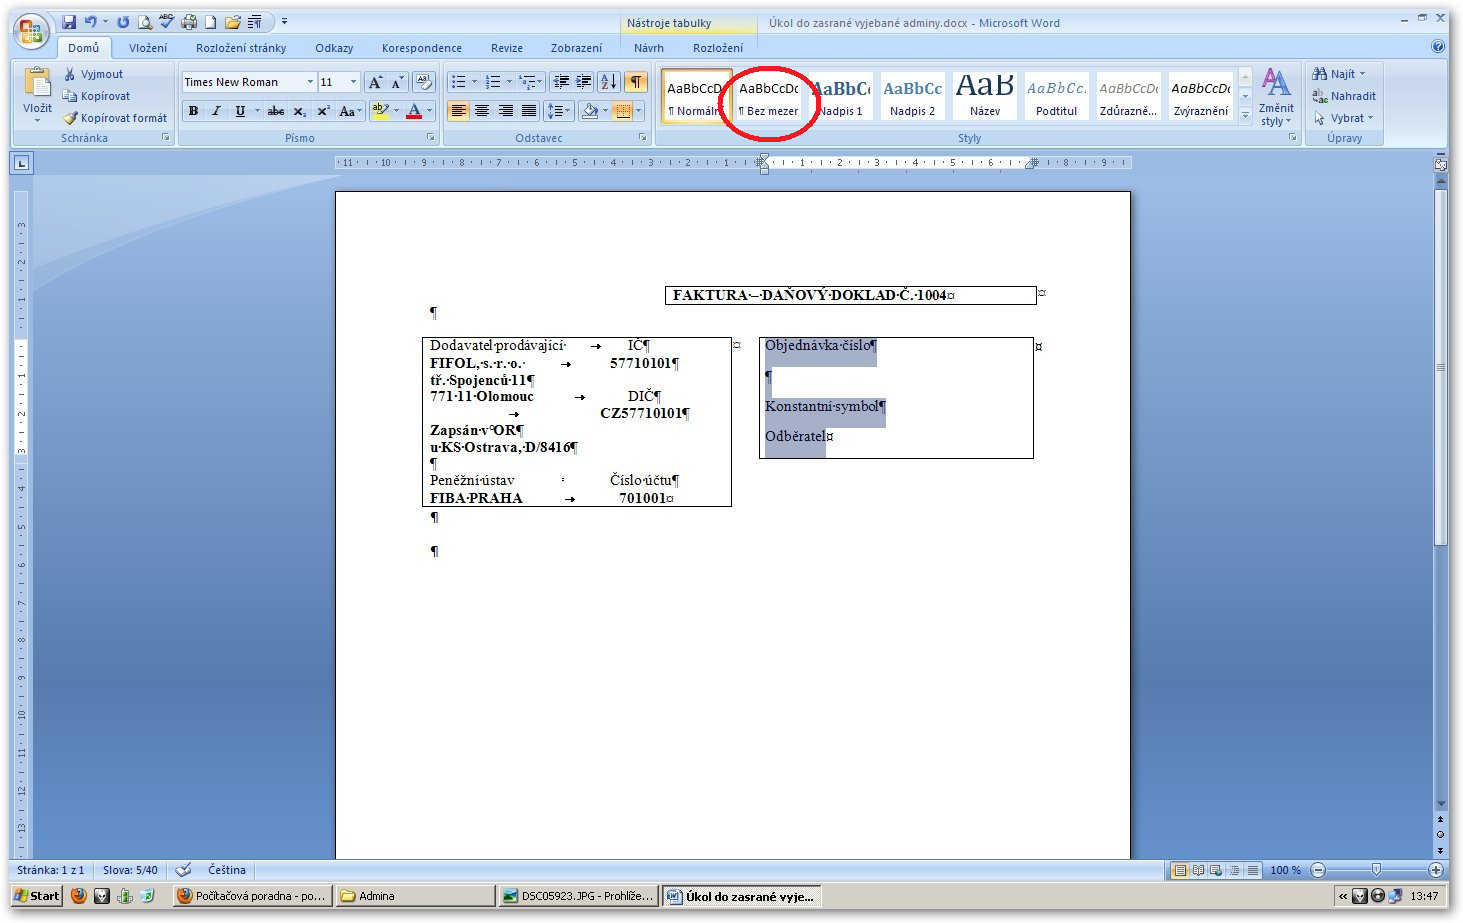
Task: Click the clear formatting eraser icon
Action: [424, 82]
